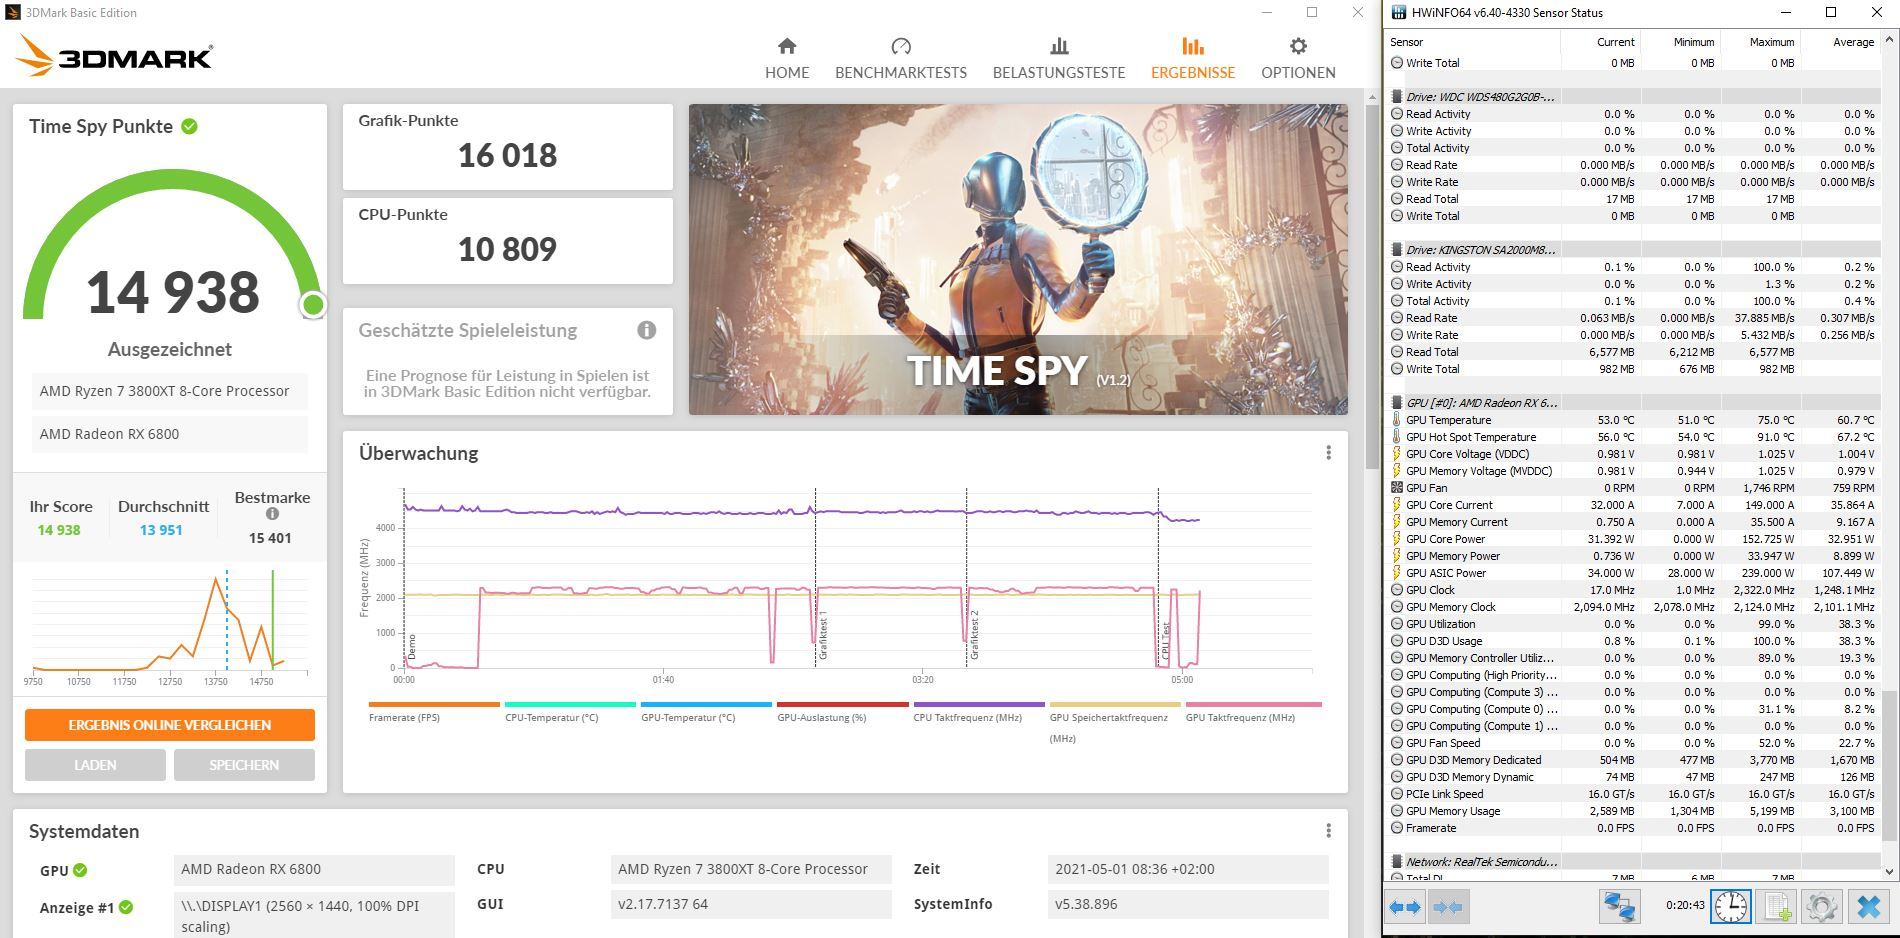Collapse the Drive: WDC sensor group

[x=1397, y=97]
